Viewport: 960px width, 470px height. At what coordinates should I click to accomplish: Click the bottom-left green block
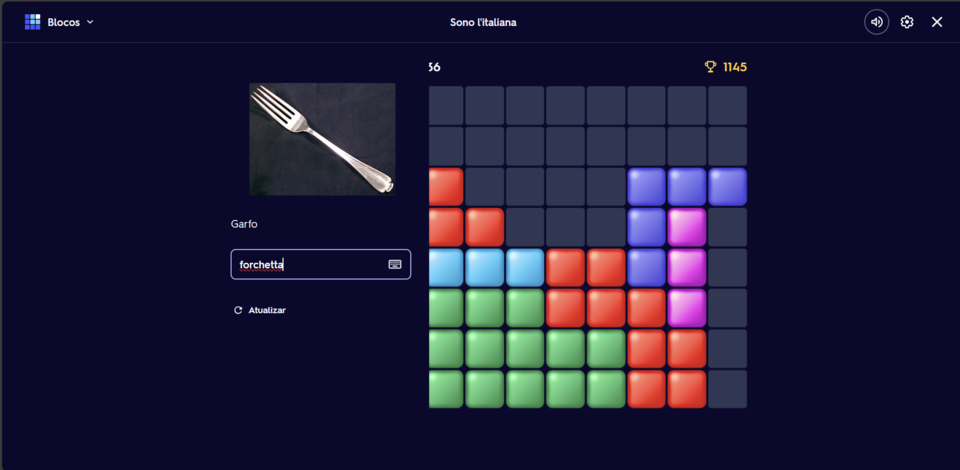[445, 389]
